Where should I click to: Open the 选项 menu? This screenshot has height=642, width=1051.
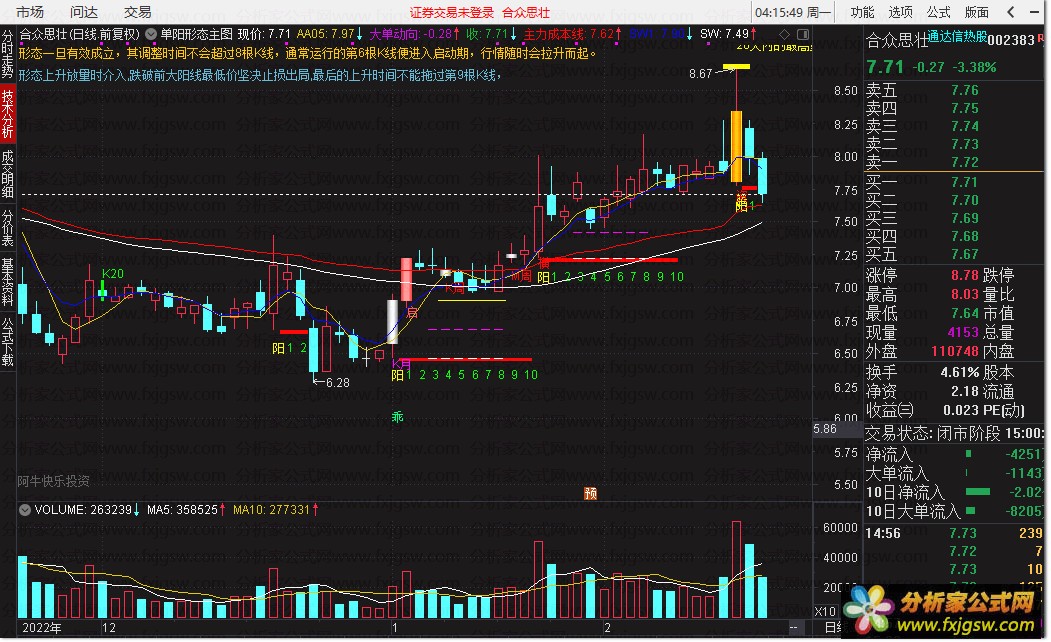[x=900, y=12]
